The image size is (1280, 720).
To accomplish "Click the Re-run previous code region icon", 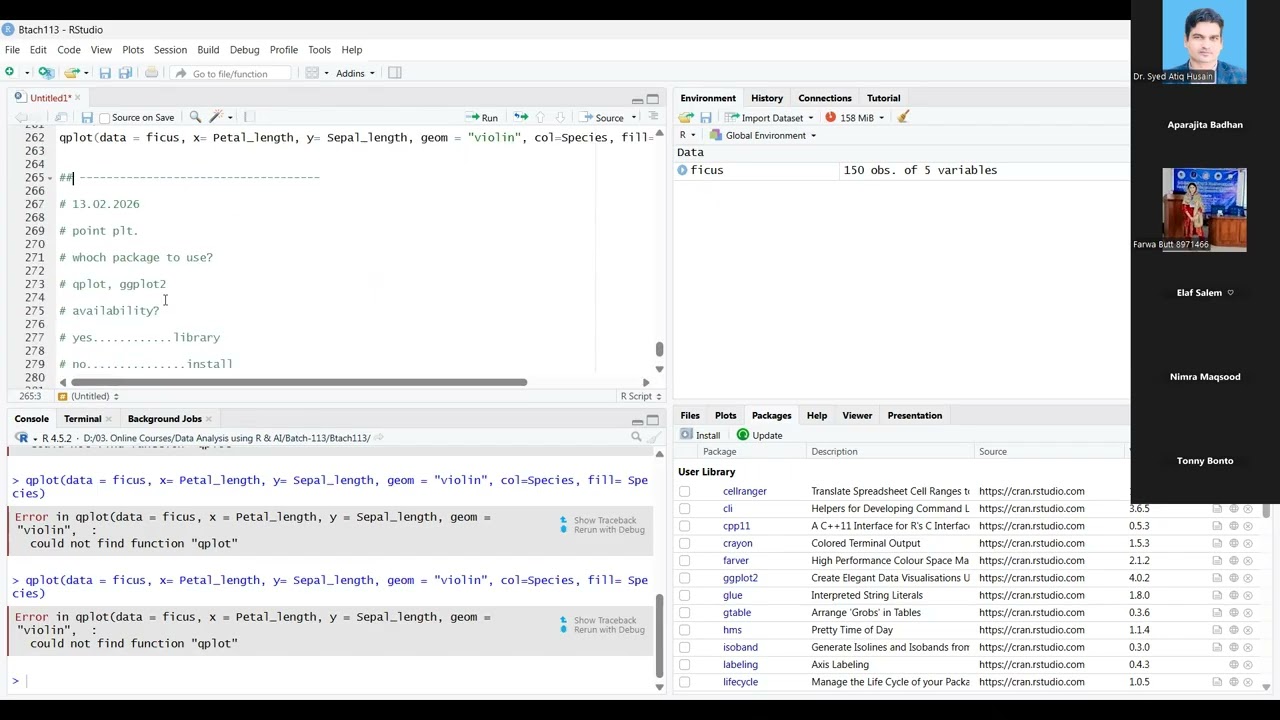I will pos(521,117).
